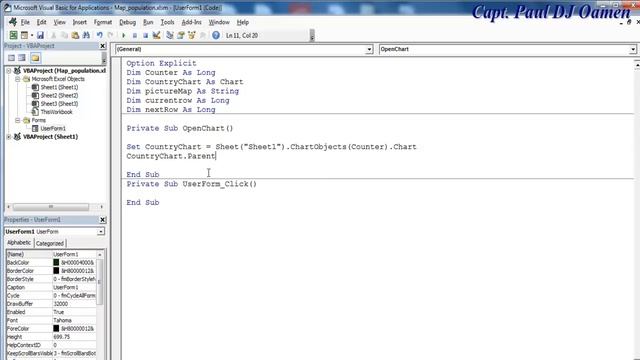Open the View menu
This screenshot has height=360, width=640.
[x=60, y=22]
